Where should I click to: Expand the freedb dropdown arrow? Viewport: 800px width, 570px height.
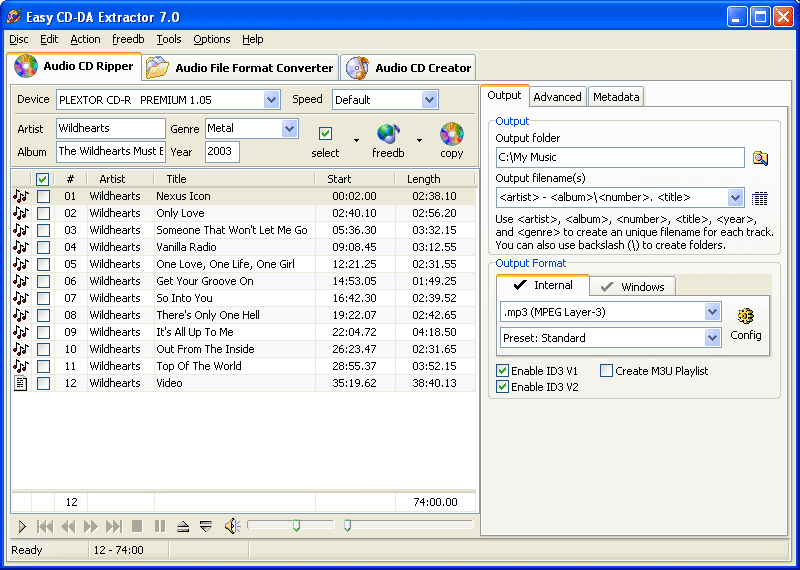coord(419,140)
